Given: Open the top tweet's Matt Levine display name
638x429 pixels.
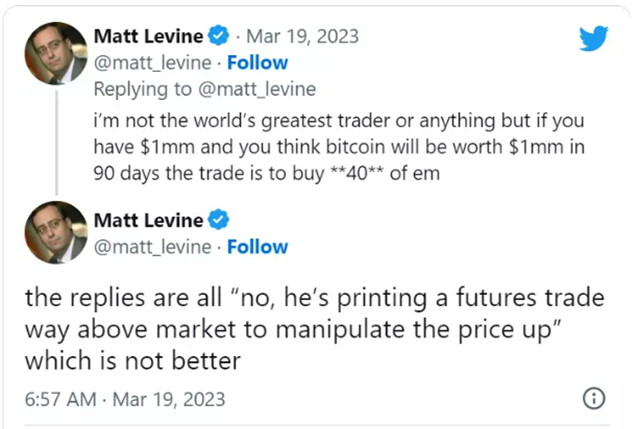Looking at the screenshot, I should (149, 37).
